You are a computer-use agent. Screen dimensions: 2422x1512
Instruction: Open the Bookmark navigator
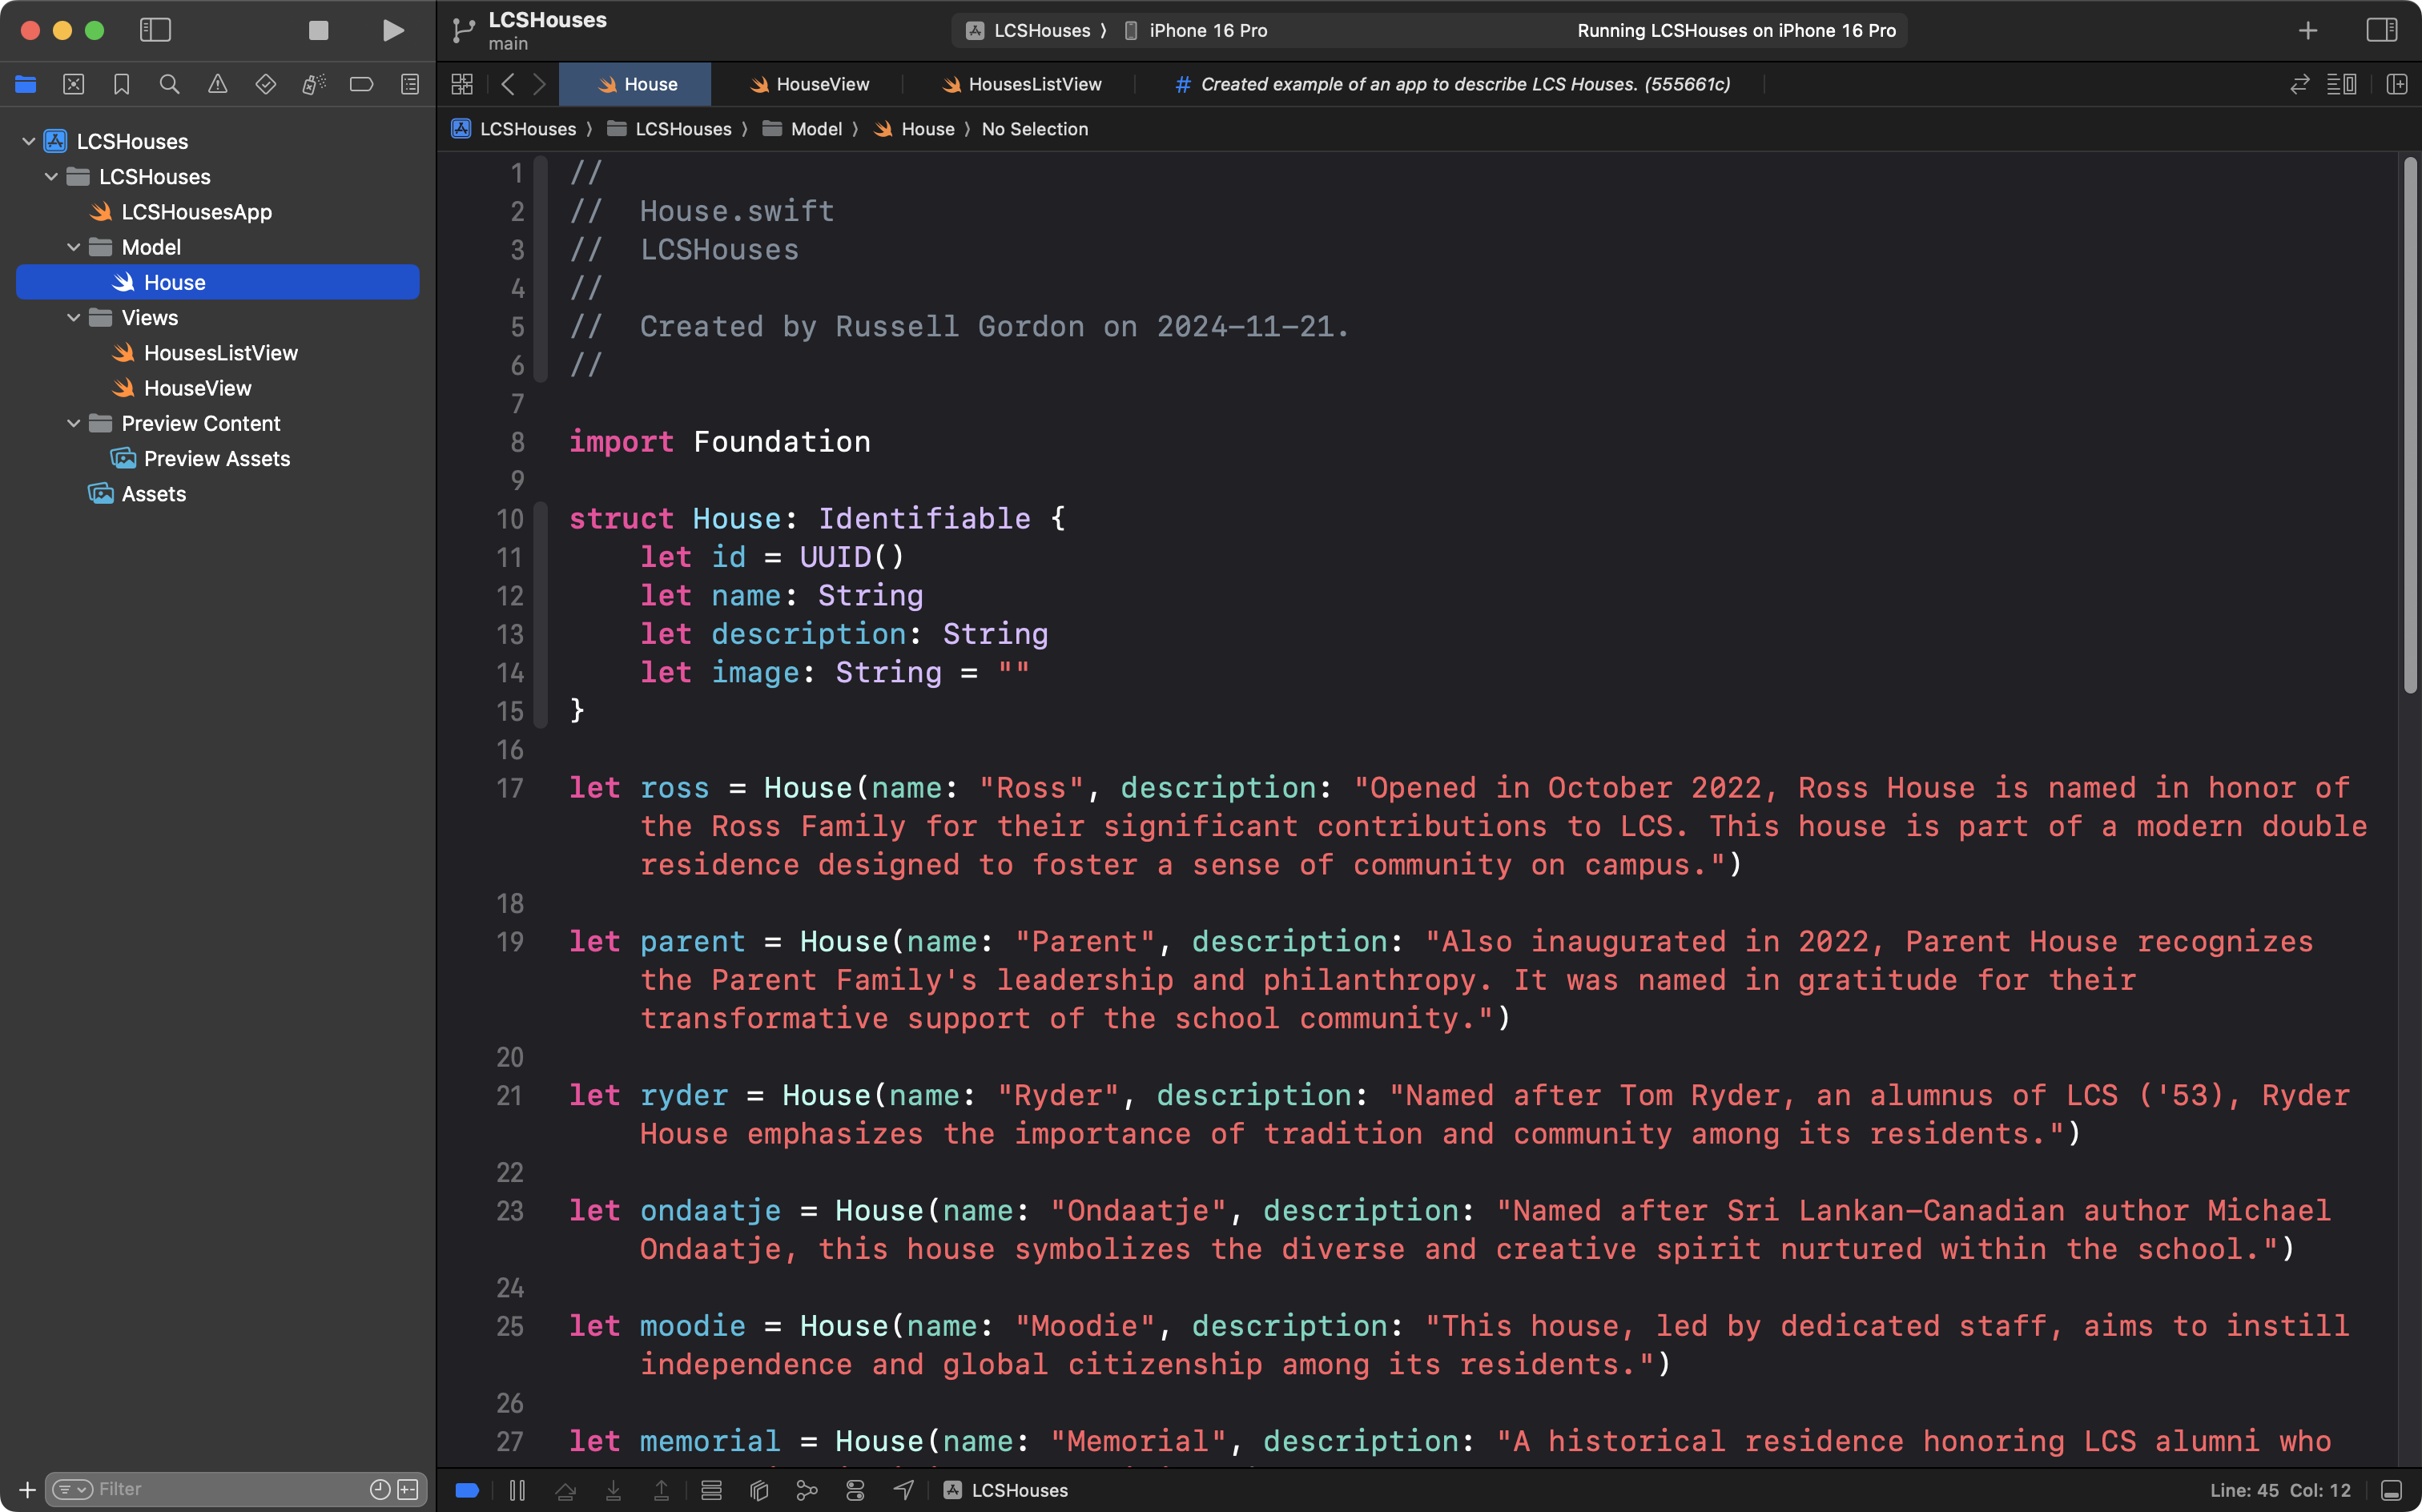[121, 84]
